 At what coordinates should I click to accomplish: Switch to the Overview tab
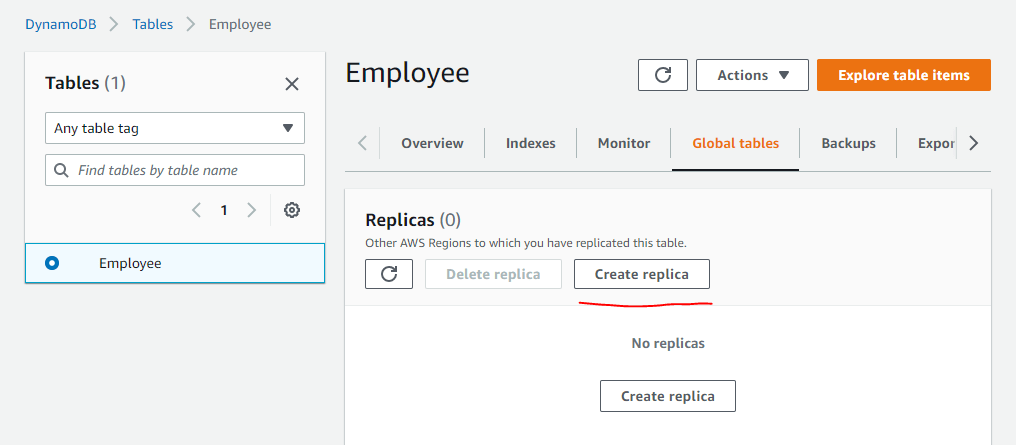click(432, 143)
